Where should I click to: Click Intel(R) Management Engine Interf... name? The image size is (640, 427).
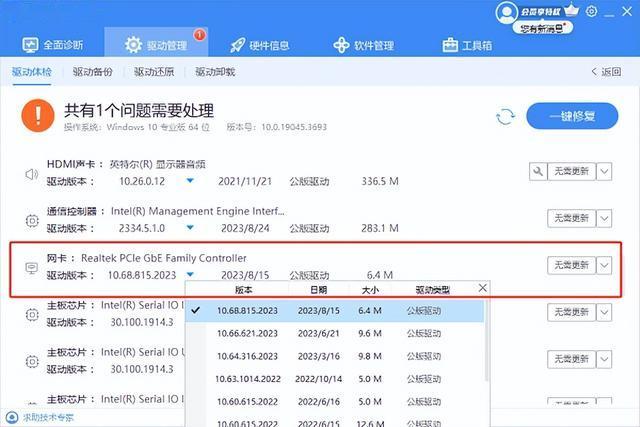click(x=198, y=211)
